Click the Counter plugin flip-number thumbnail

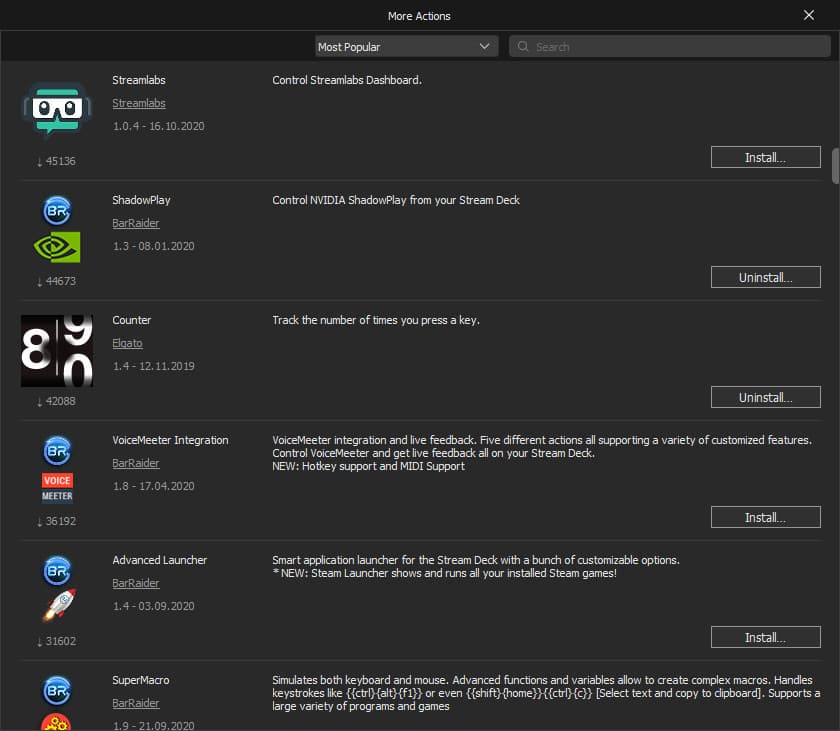point(57,351)
